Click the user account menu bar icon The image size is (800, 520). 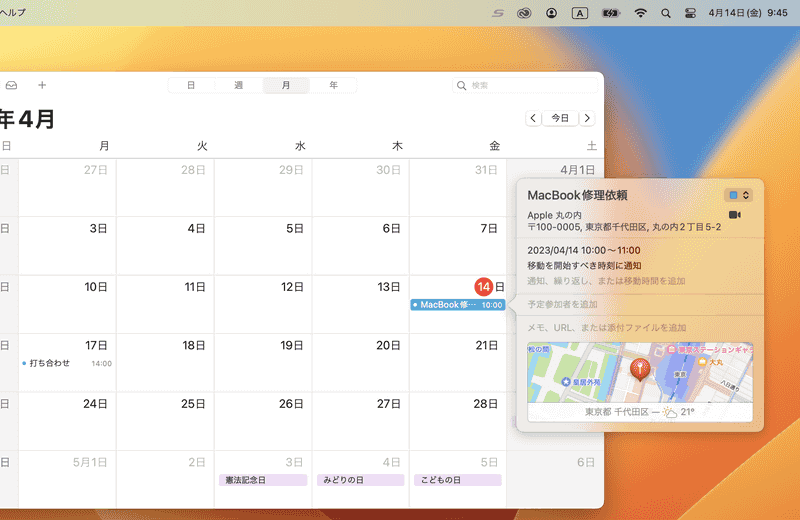(552, 13)
